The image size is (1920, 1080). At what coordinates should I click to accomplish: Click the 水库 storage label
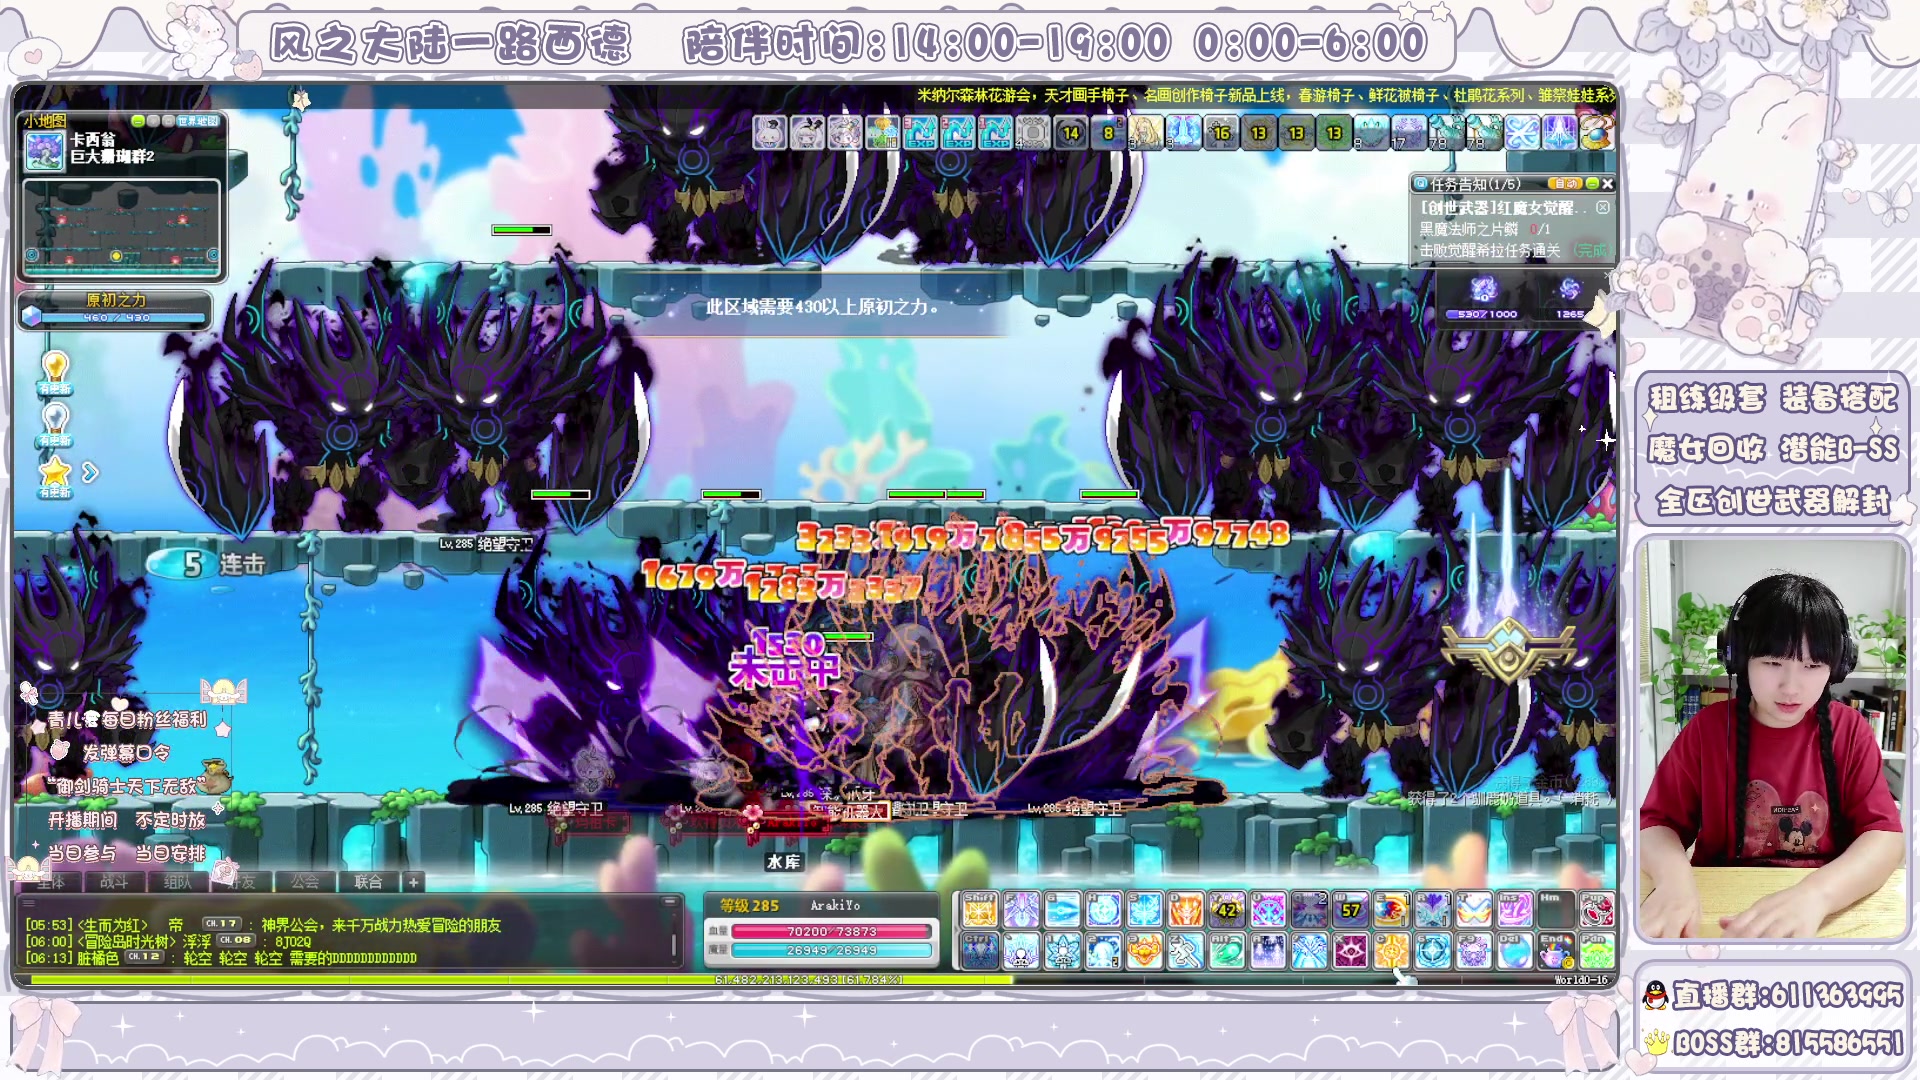click(x=783, y=861)
